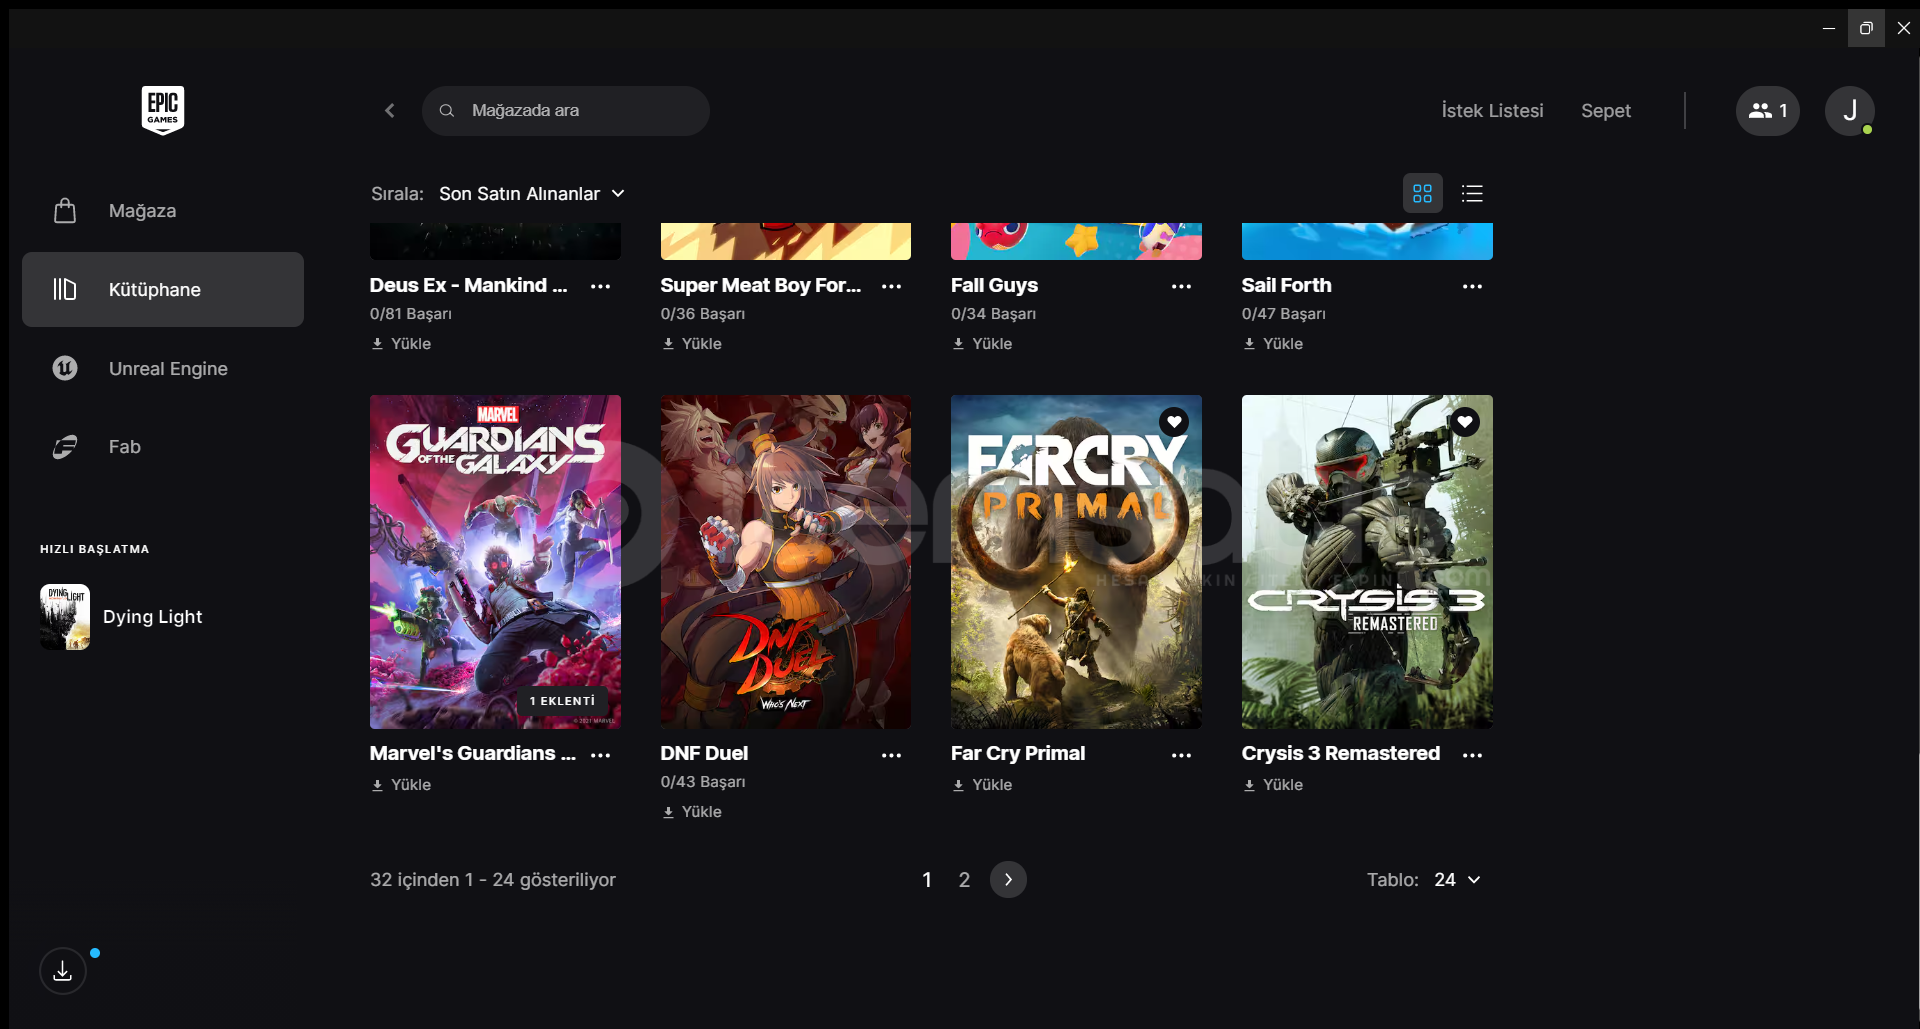The image size is (1920, 1029).
Task: Click the search magnifier icon
Action: click(x=447, y=111)
